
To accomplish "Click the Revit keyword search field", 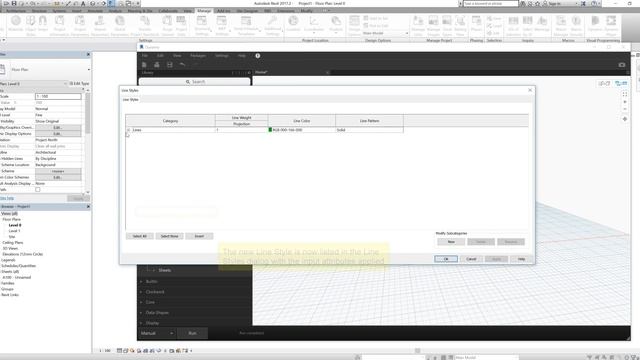I will [491, 3].
